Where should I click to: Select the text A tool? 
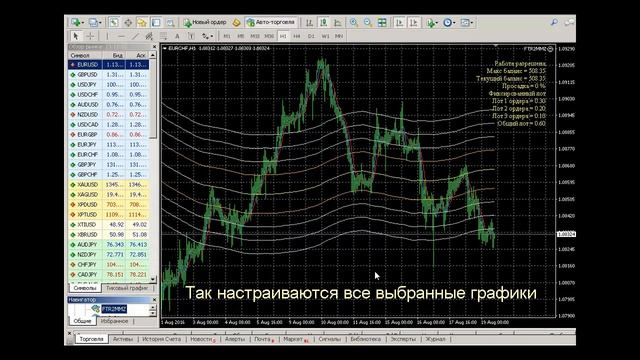[x=177, y=36]
